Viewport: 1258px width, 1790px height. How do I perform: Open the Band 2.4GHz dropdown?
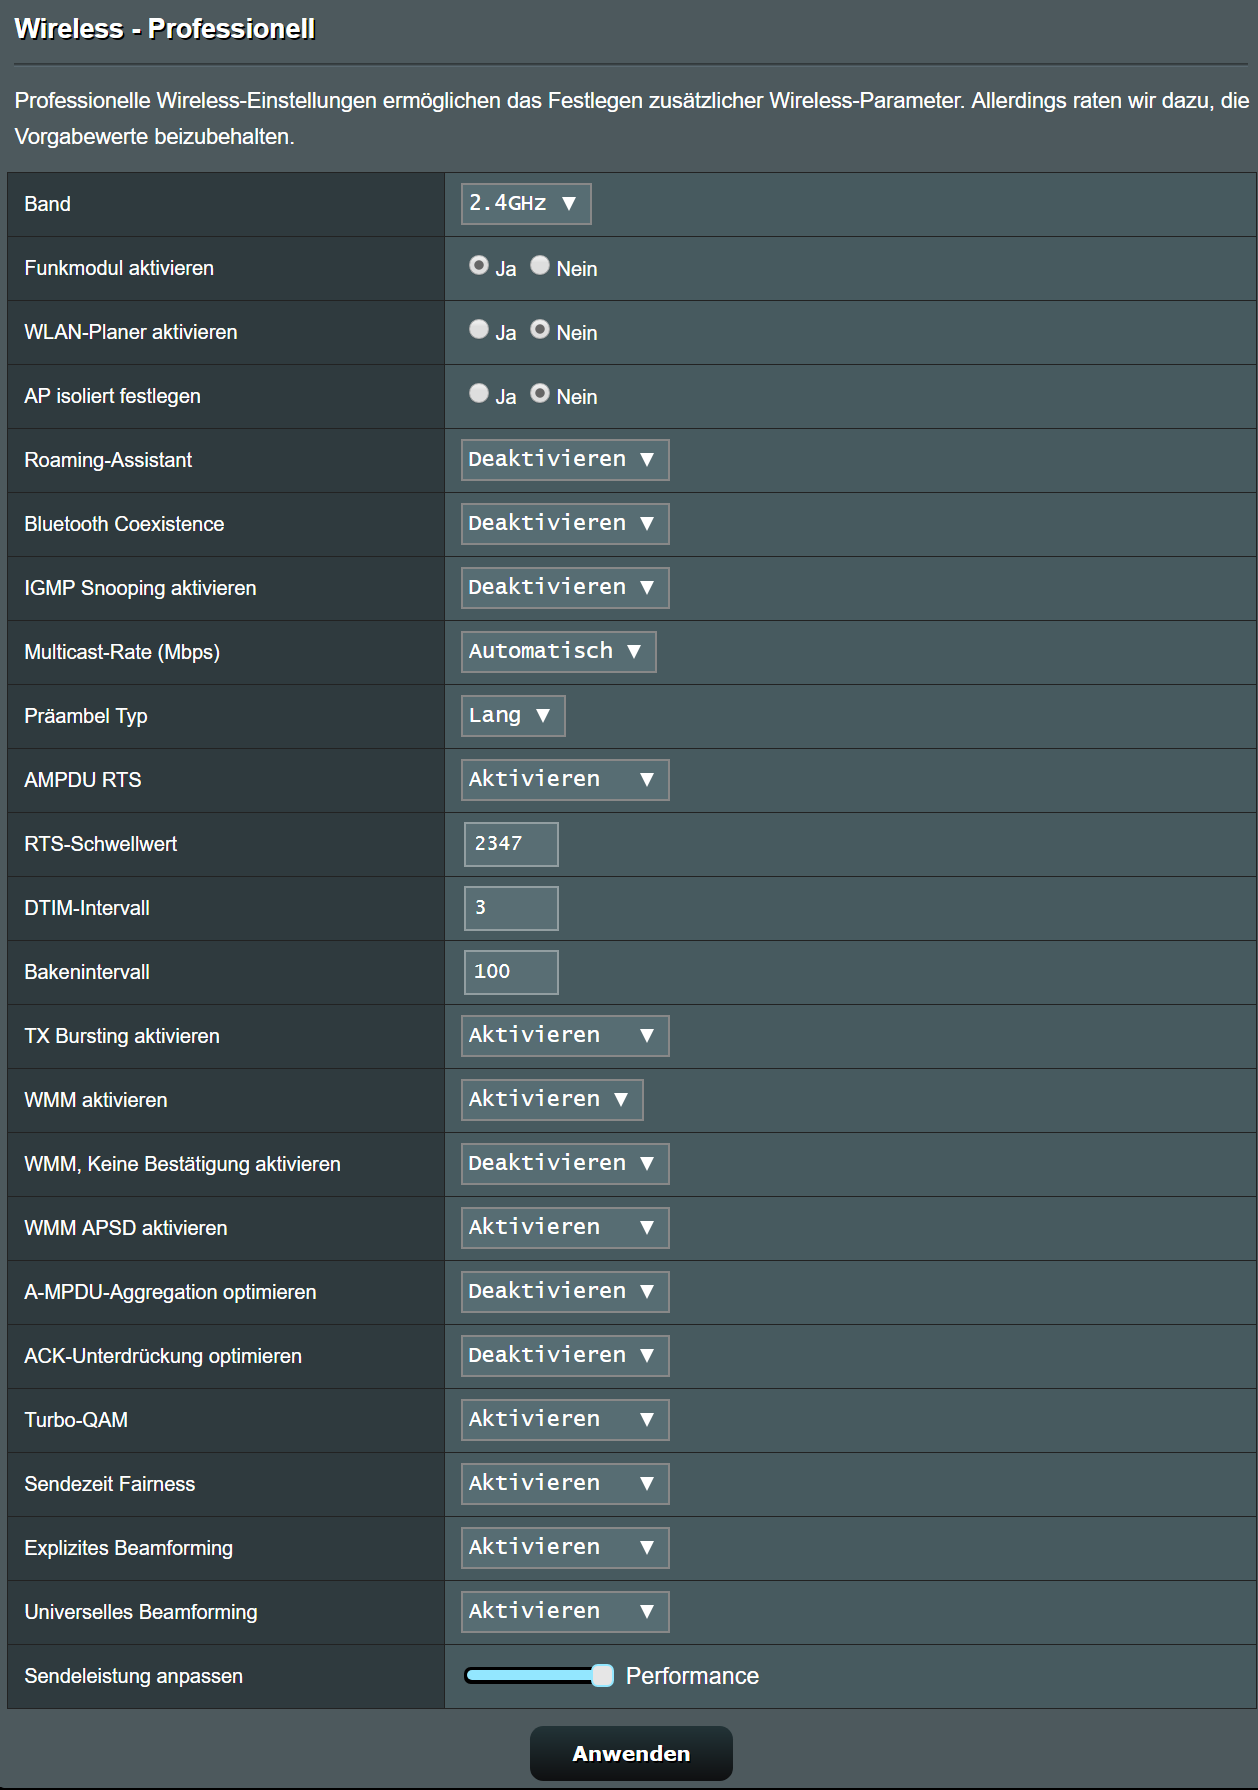[525, 204]
